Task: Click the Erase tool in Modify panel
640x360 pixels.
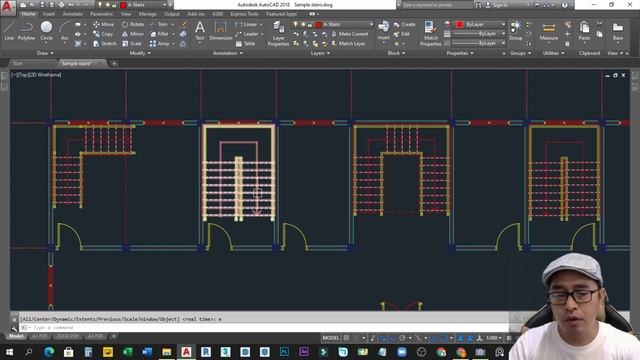Action: tap(184, 24)
